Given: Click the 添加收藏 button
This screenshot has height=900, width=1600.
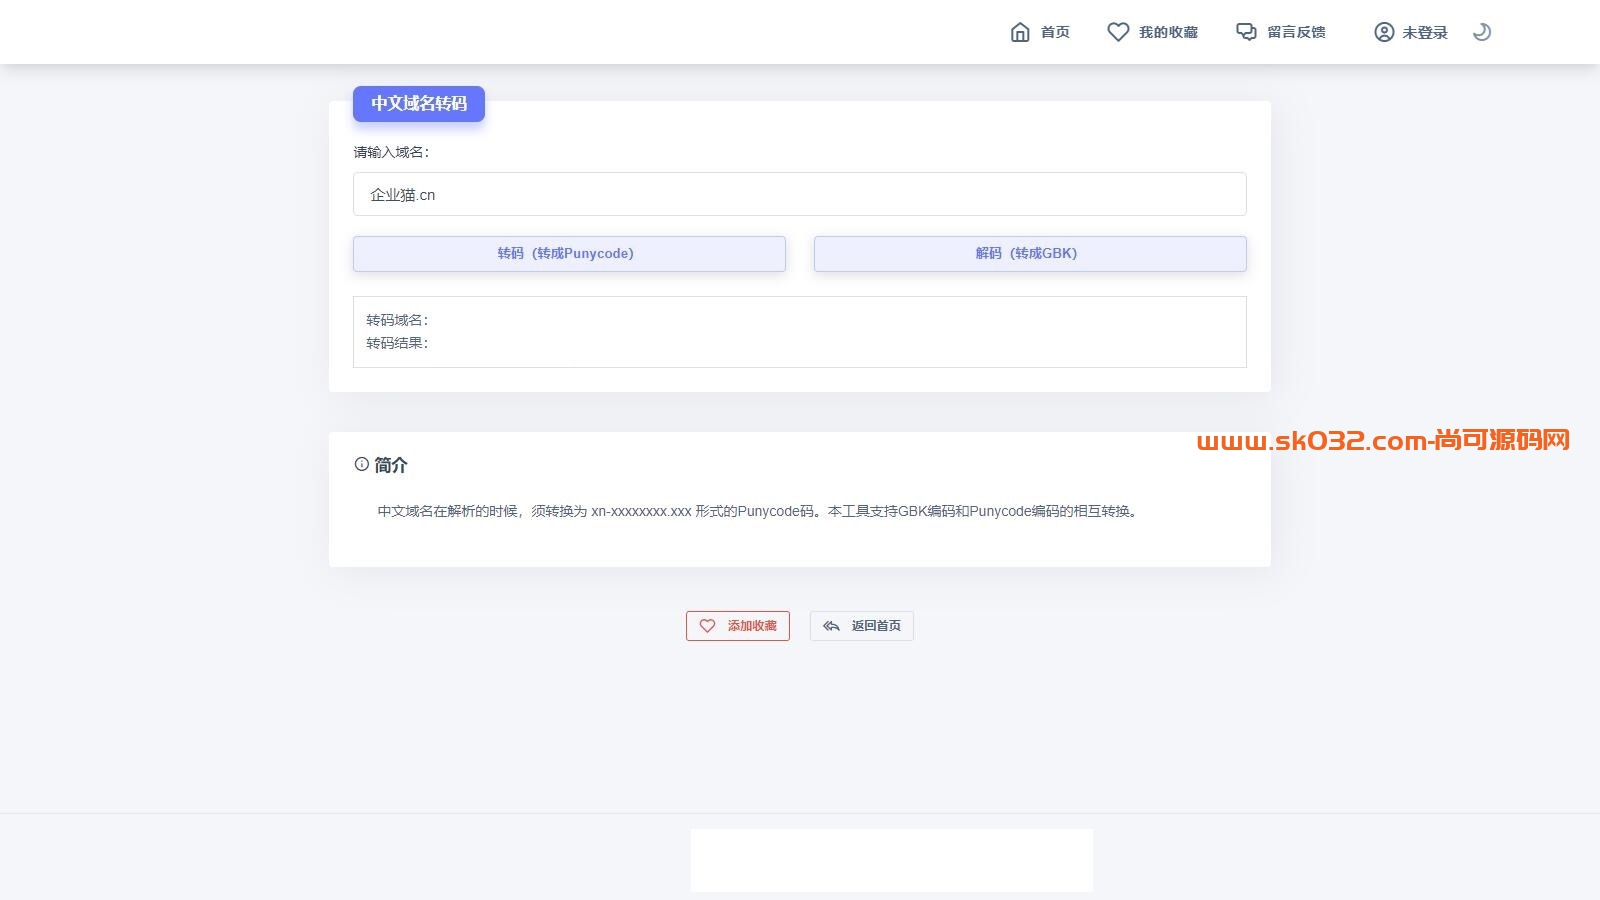Looking at the screenshot, I should coord(738,625).
